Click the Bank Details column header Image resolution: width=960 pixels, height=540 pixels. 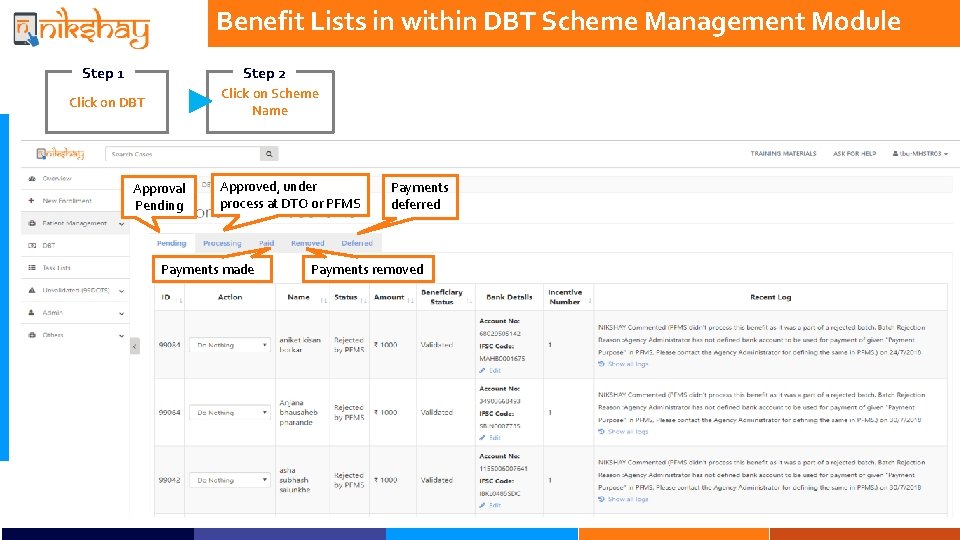[x=509, y=297]
